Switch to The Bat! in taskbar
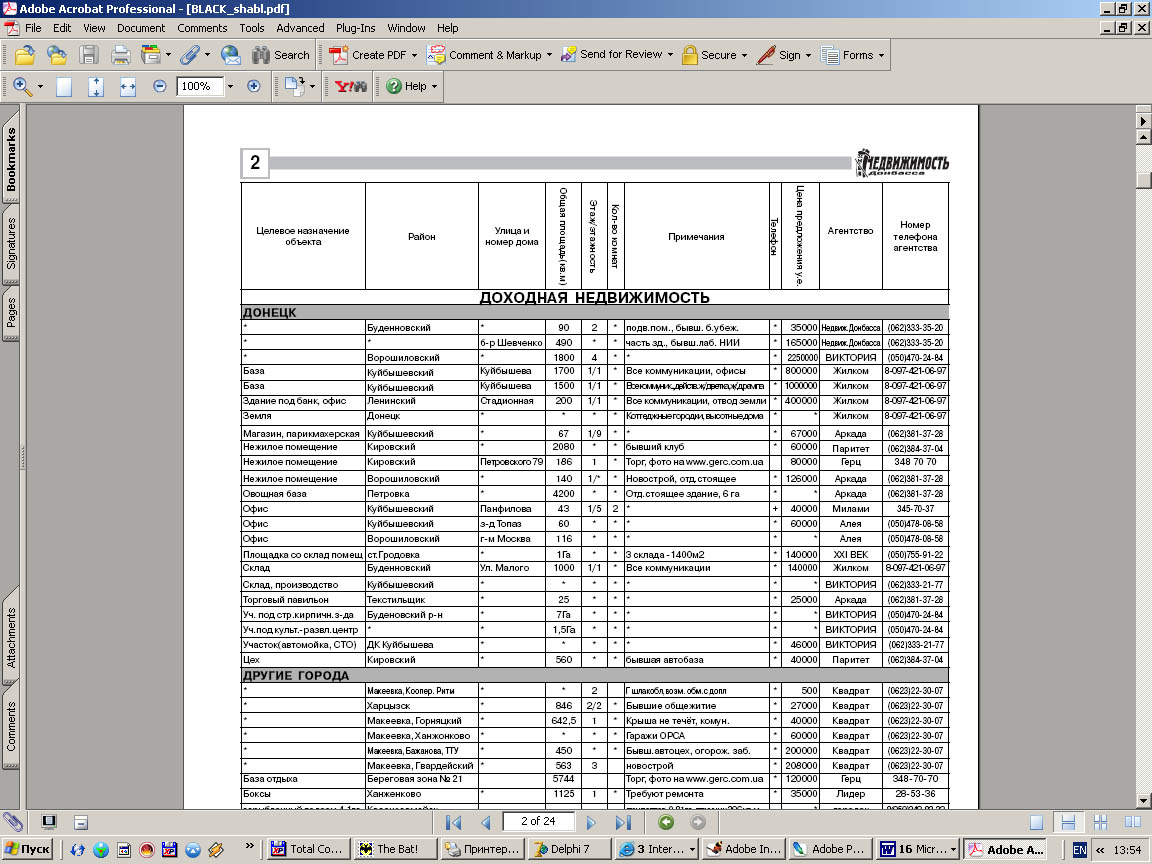Image resolution: width=1152 pixels, height=864 pixels. [395, 849]
